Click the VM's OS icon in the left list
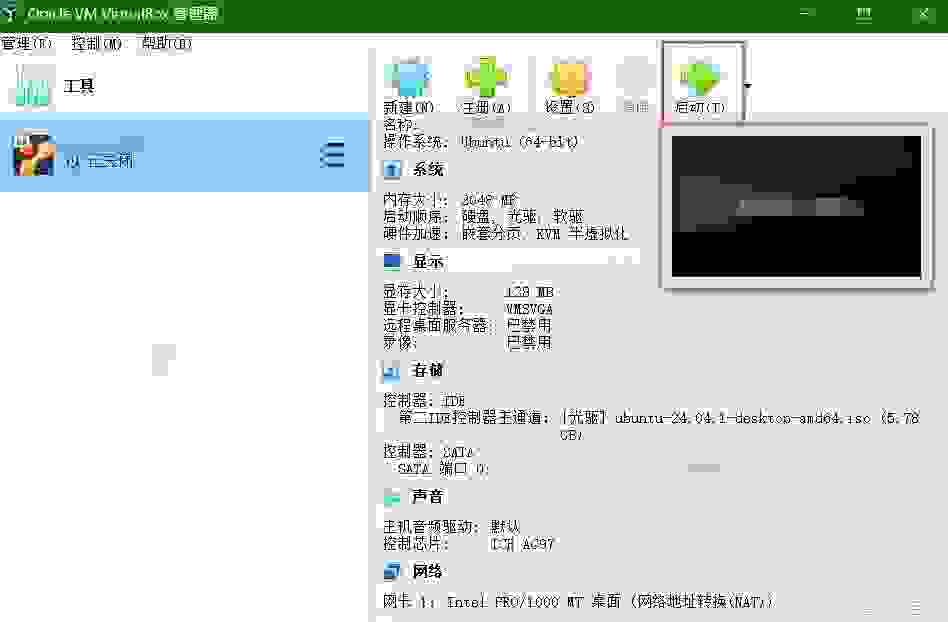 [32, 154]
